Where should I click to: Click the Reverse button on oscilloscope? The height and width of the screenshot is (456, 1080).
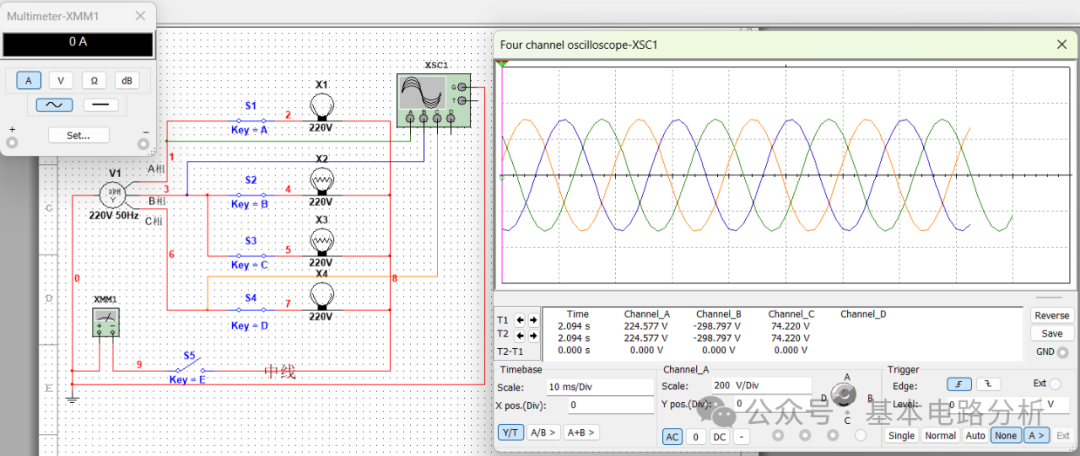point(1052,315)
